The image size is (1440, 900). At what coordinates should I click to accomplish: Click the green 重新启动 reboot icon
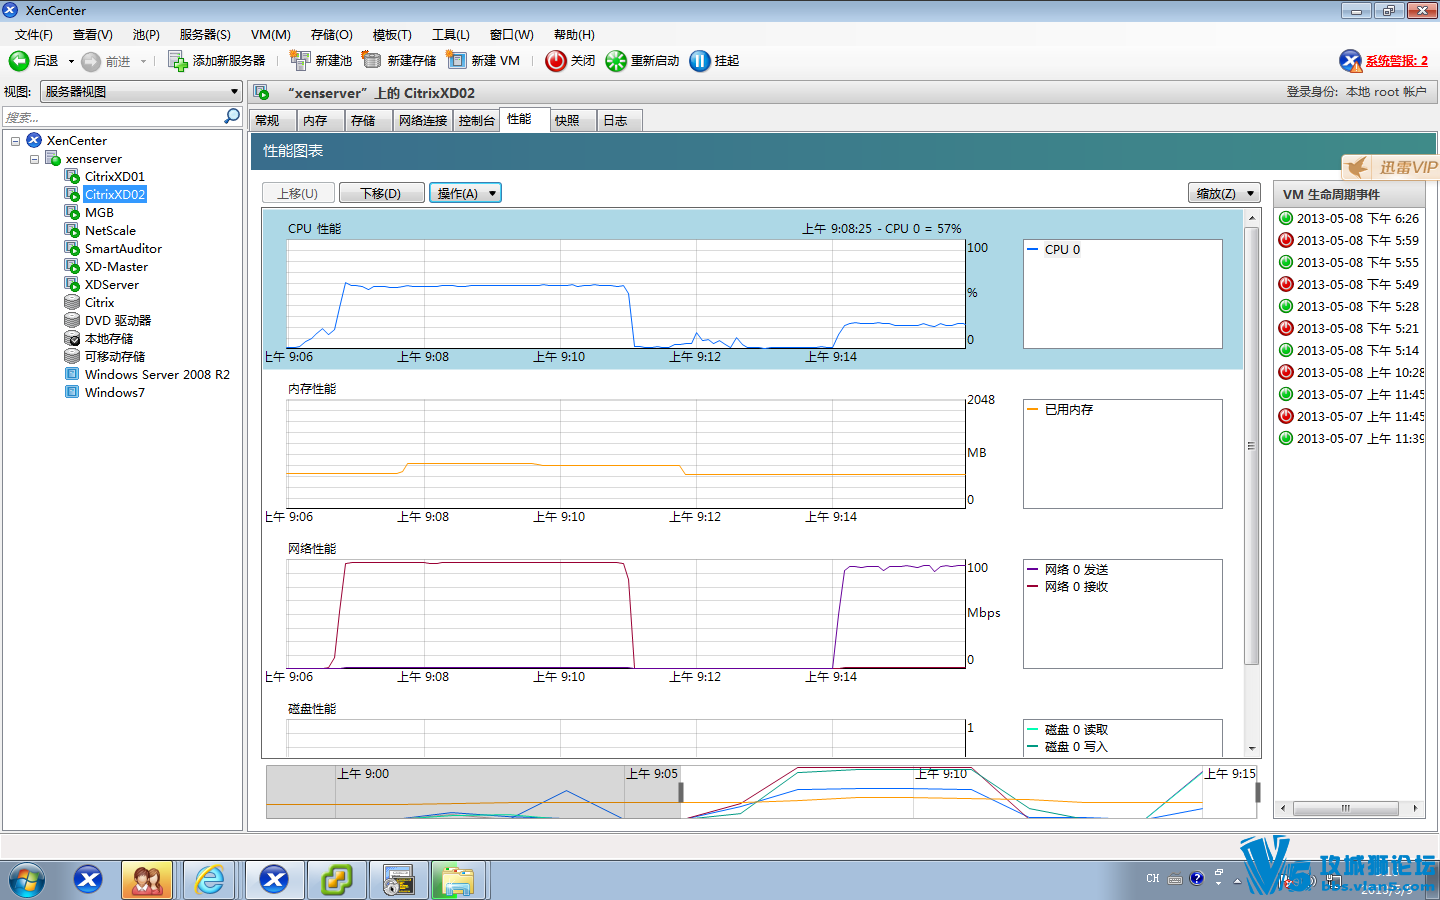616,61
